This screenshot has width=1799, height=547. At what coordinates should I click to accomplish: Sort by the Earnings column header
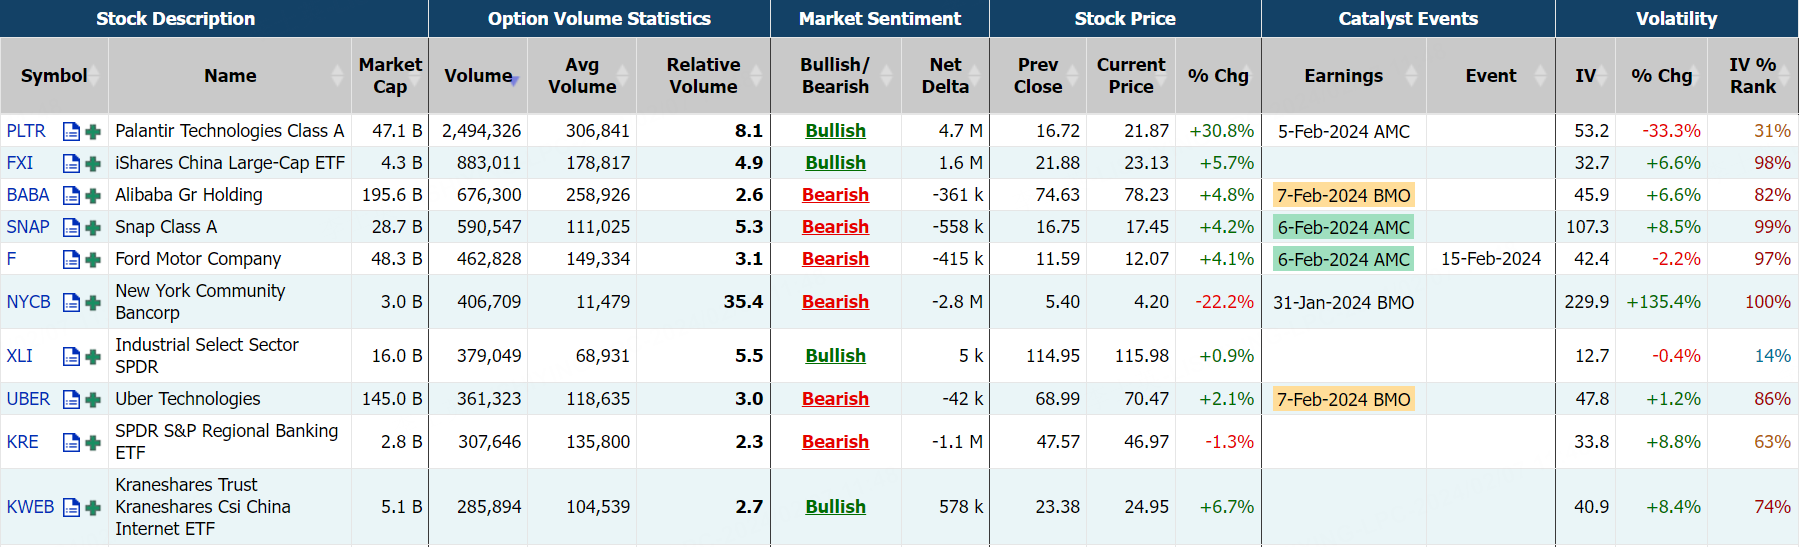pos(1343,76)
